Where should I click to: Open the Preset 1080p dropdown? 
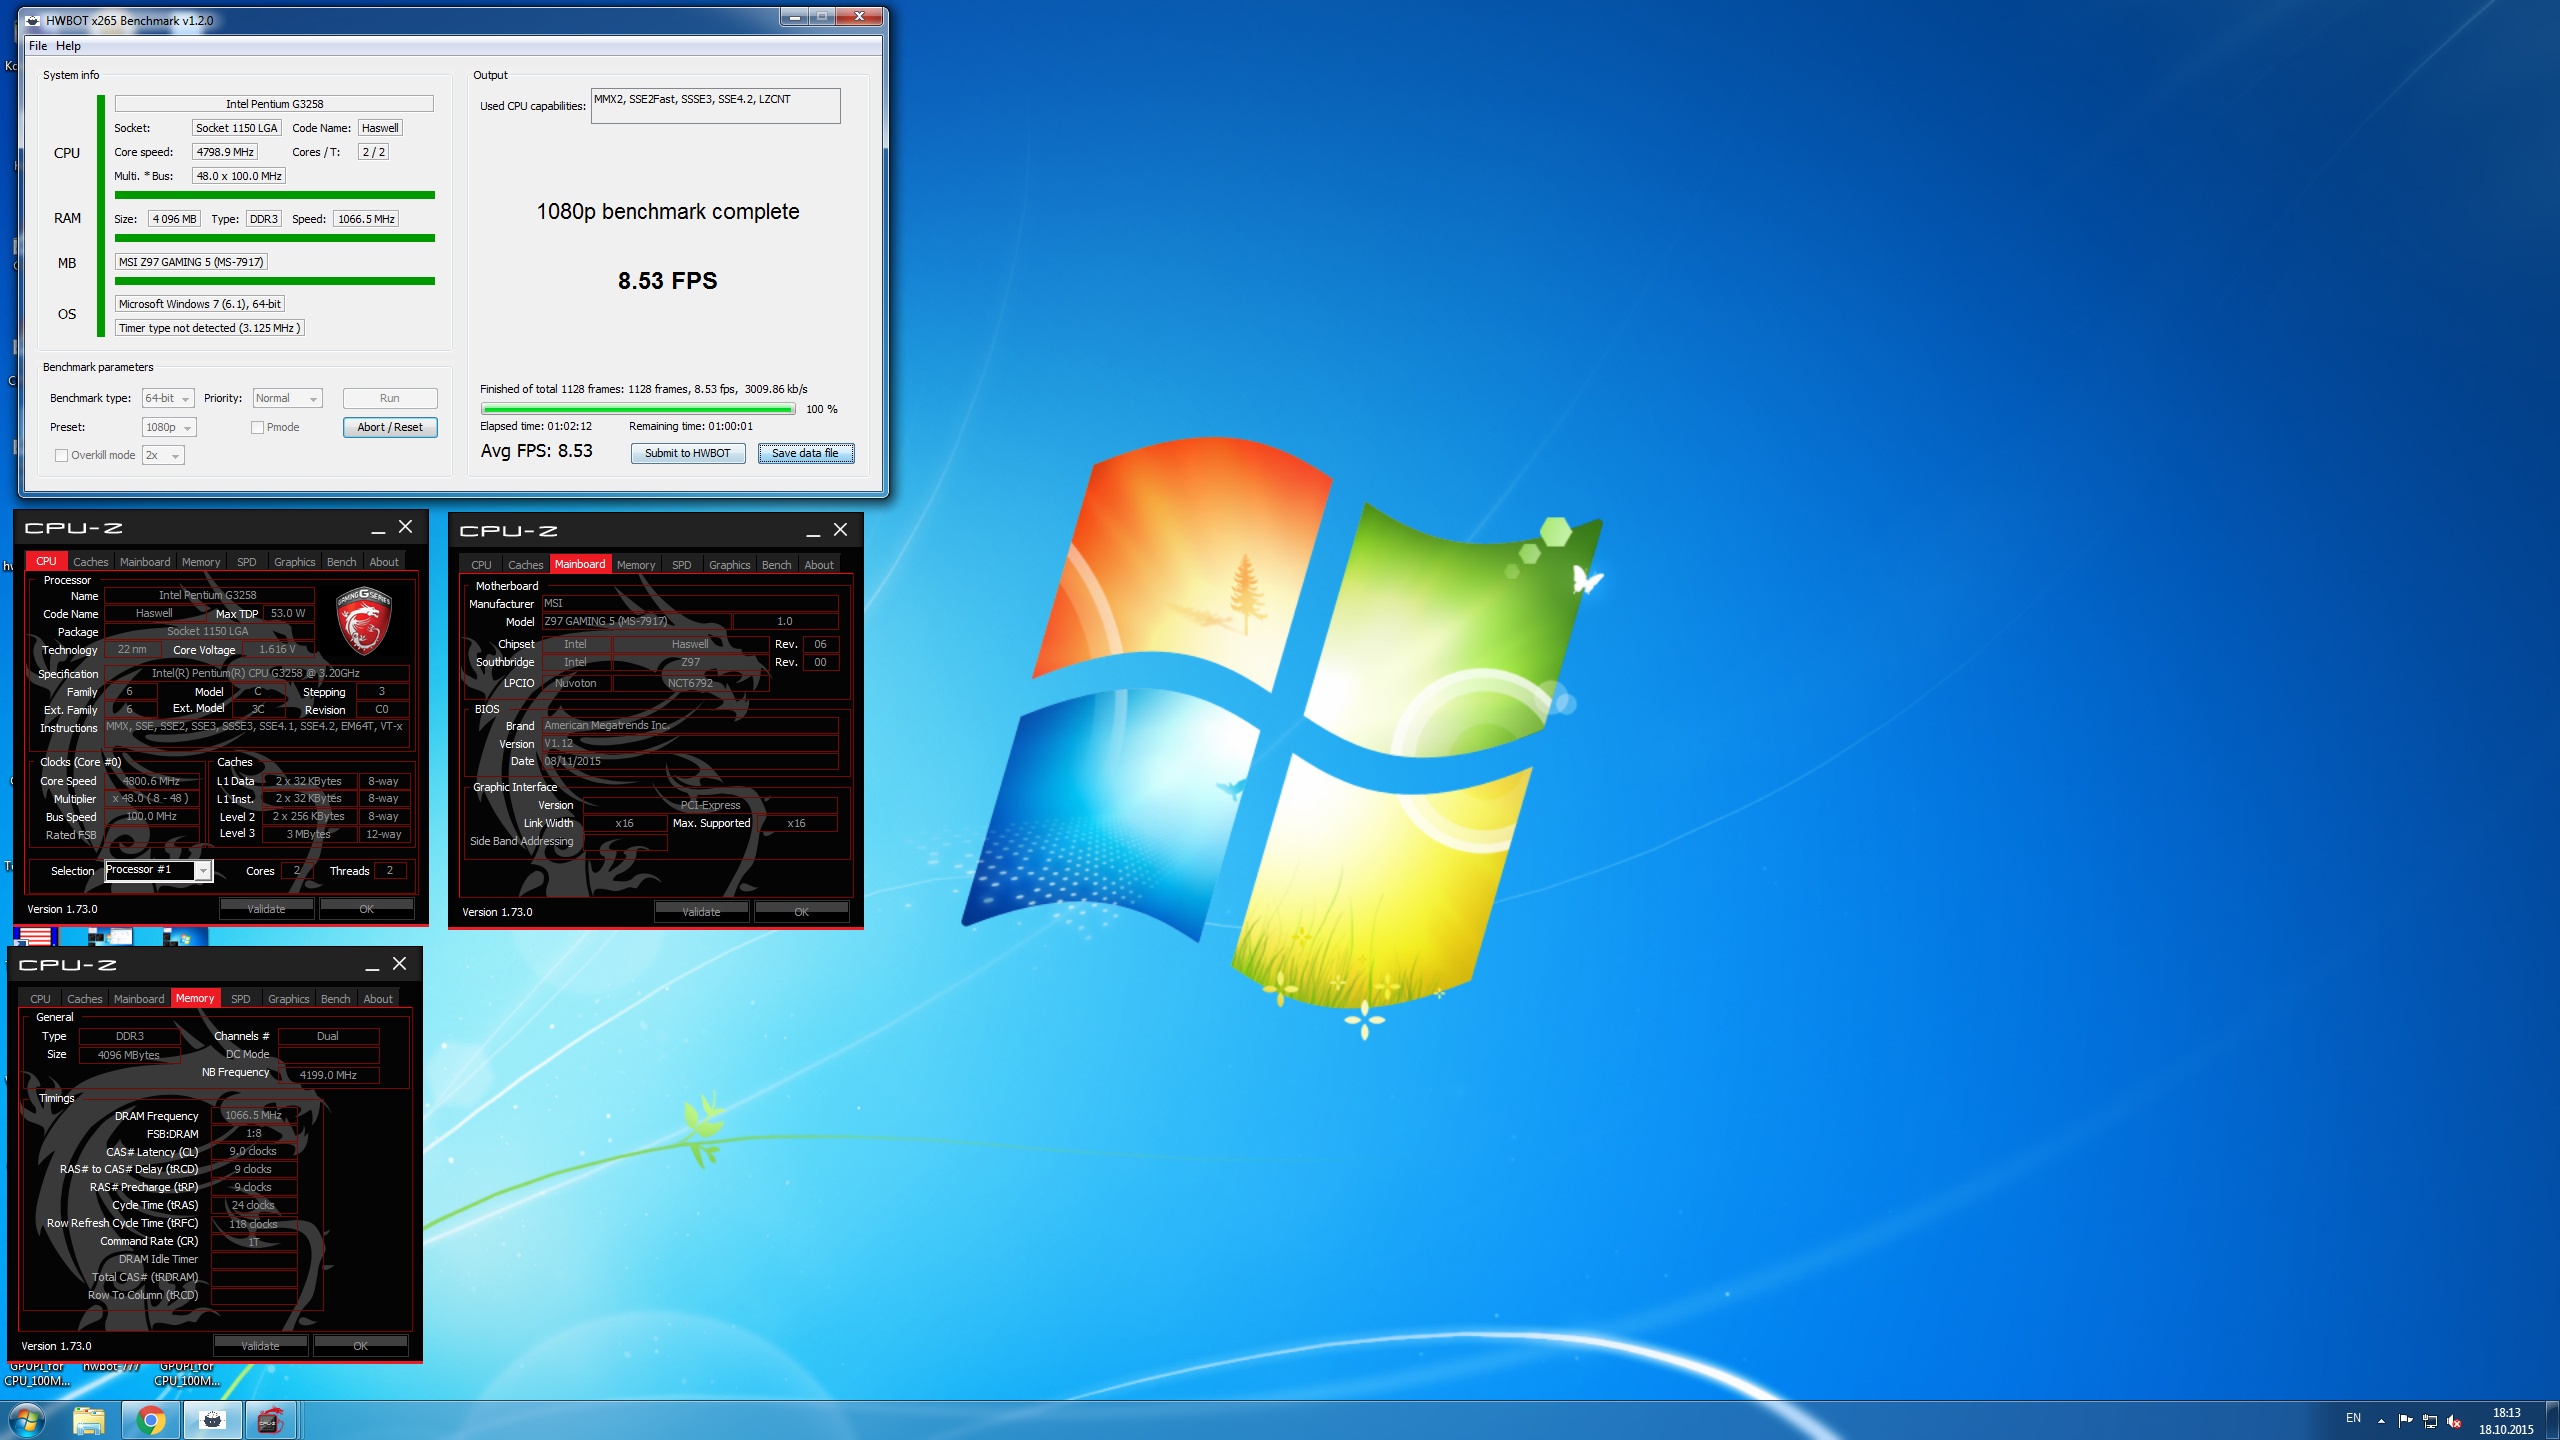pos(169,427)
